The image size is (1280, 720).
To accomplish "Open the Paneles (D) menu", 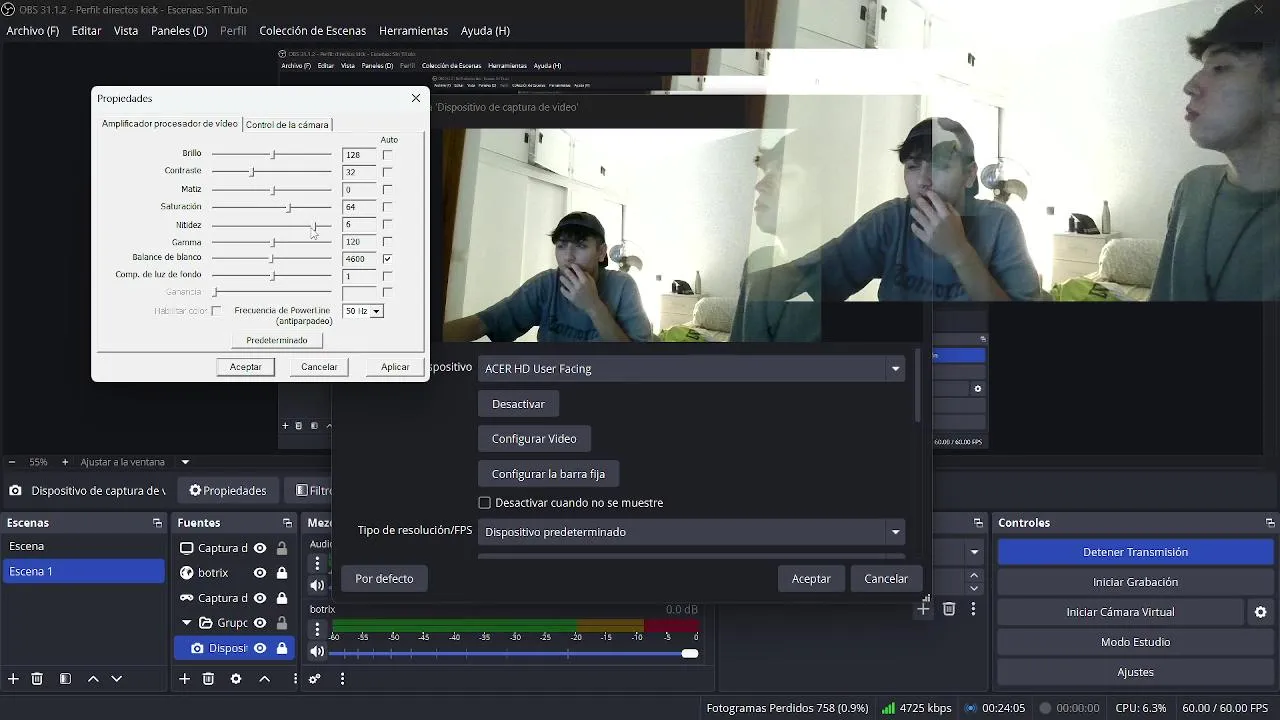I will [179, 31].
